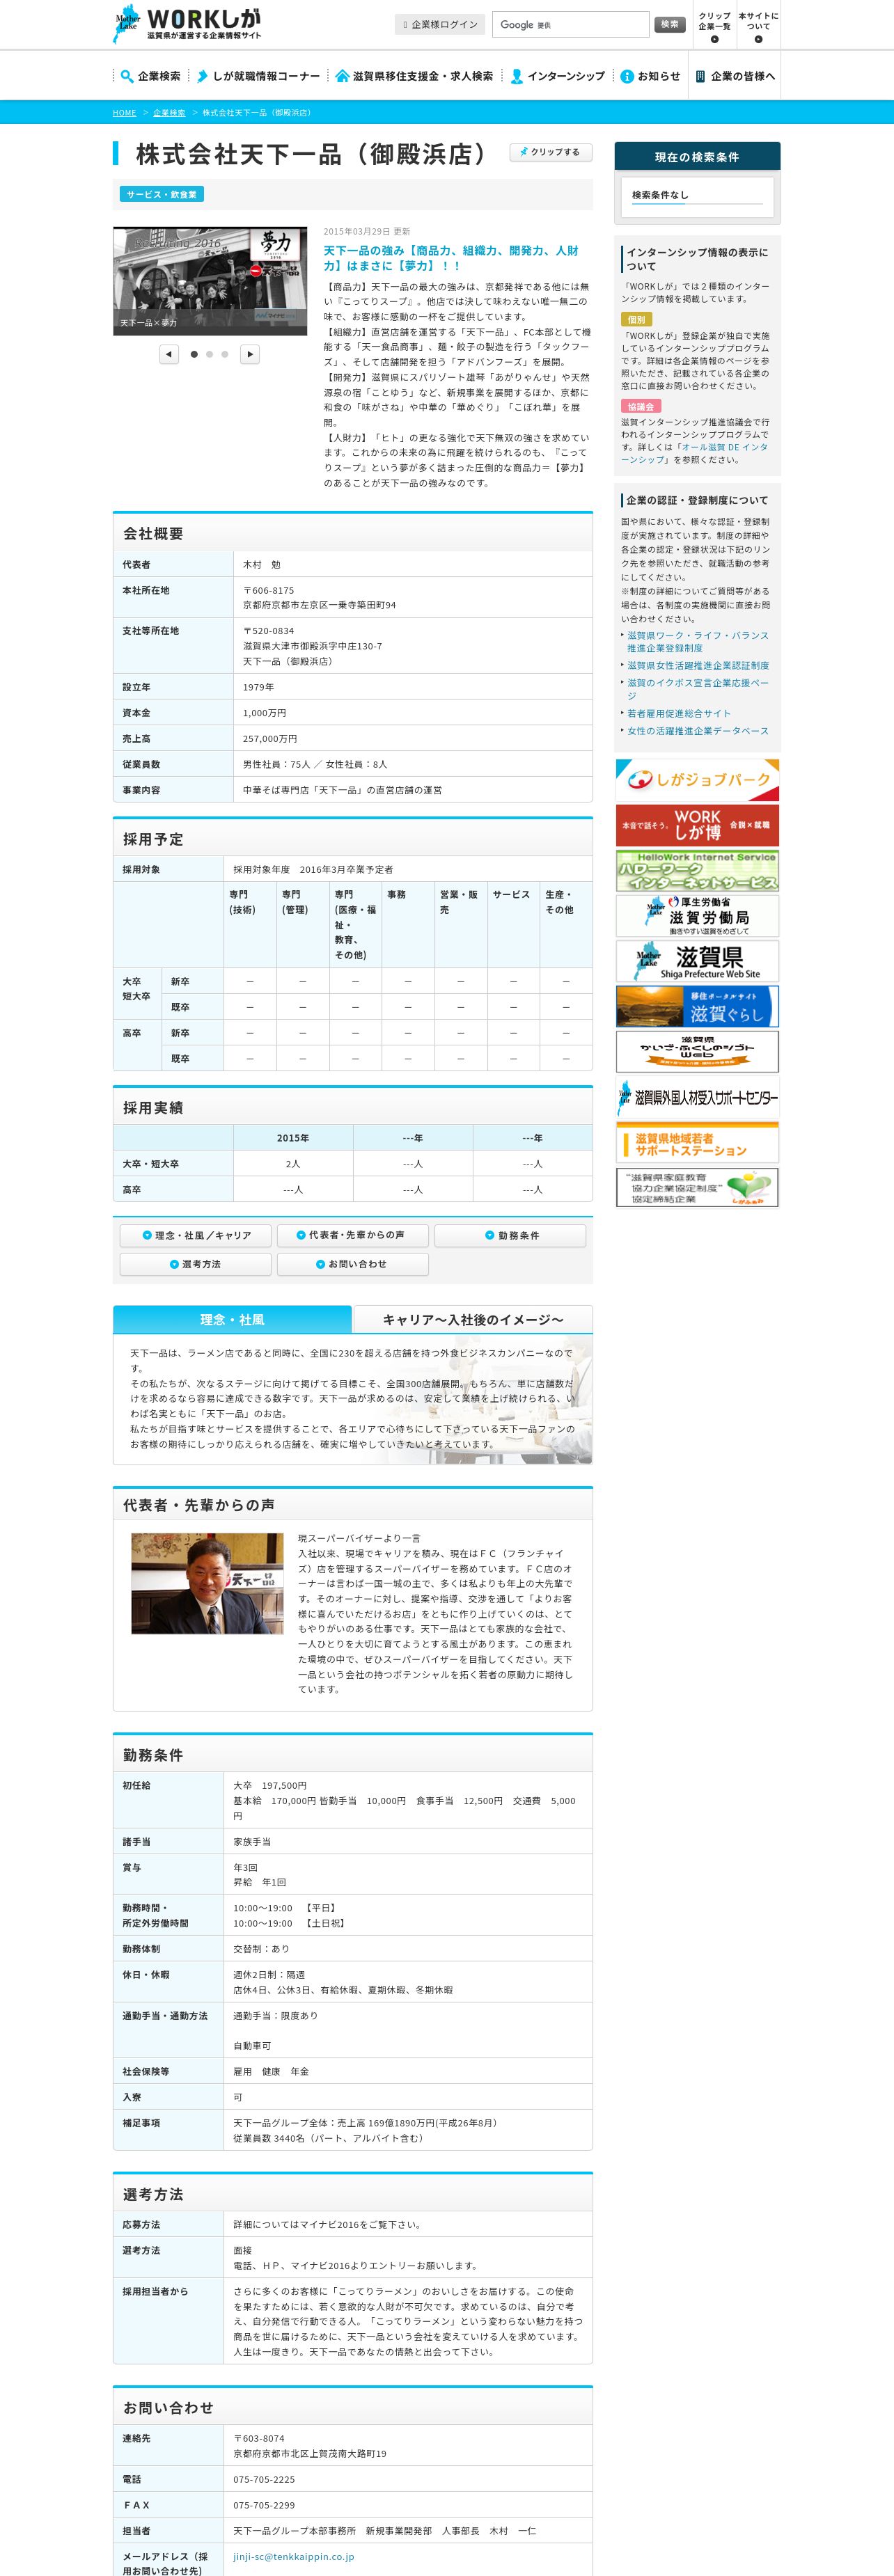Click the supervisor portrait photo
Image resolution: width=894 pixels, height=2576 pixels.
(207, 1583)
